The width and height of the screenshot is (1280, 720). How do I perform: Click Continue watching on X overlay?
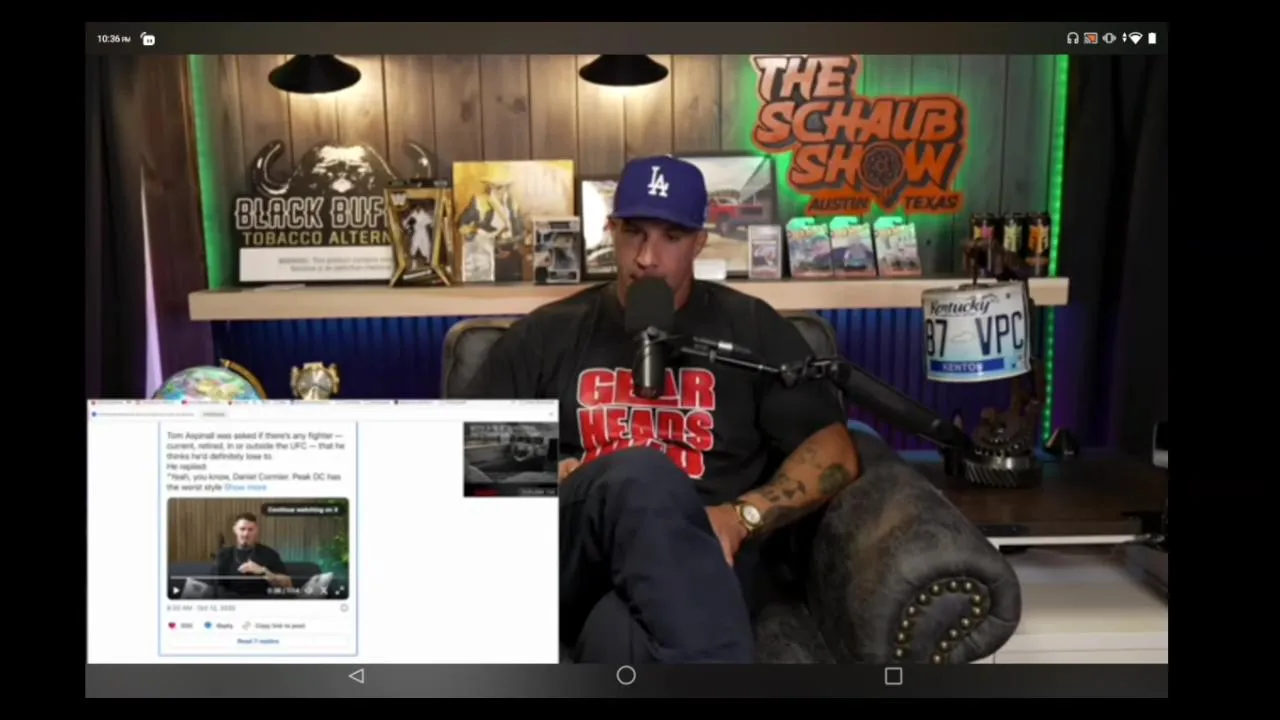(303, 509)
